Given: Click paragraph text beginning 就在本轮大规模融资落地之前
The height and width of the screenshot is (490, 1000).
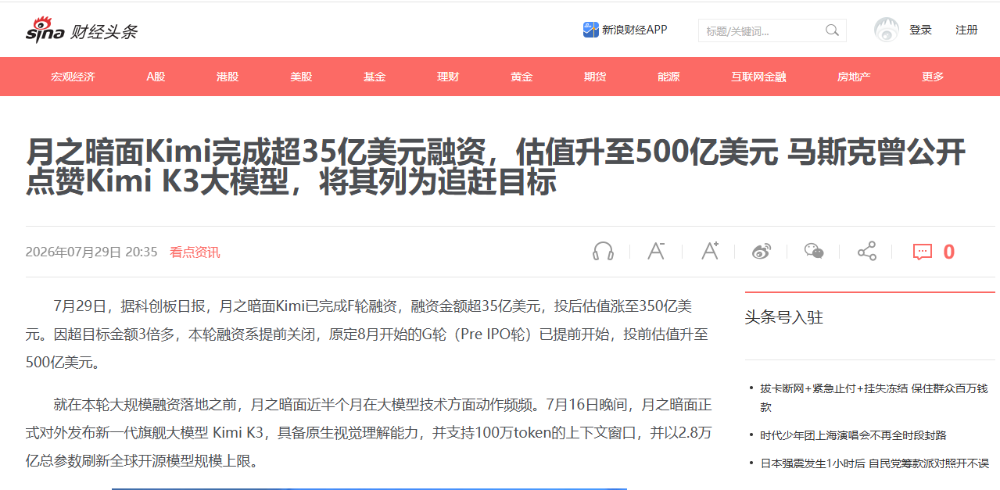Looking at the screenshot, I should [369, 433].
